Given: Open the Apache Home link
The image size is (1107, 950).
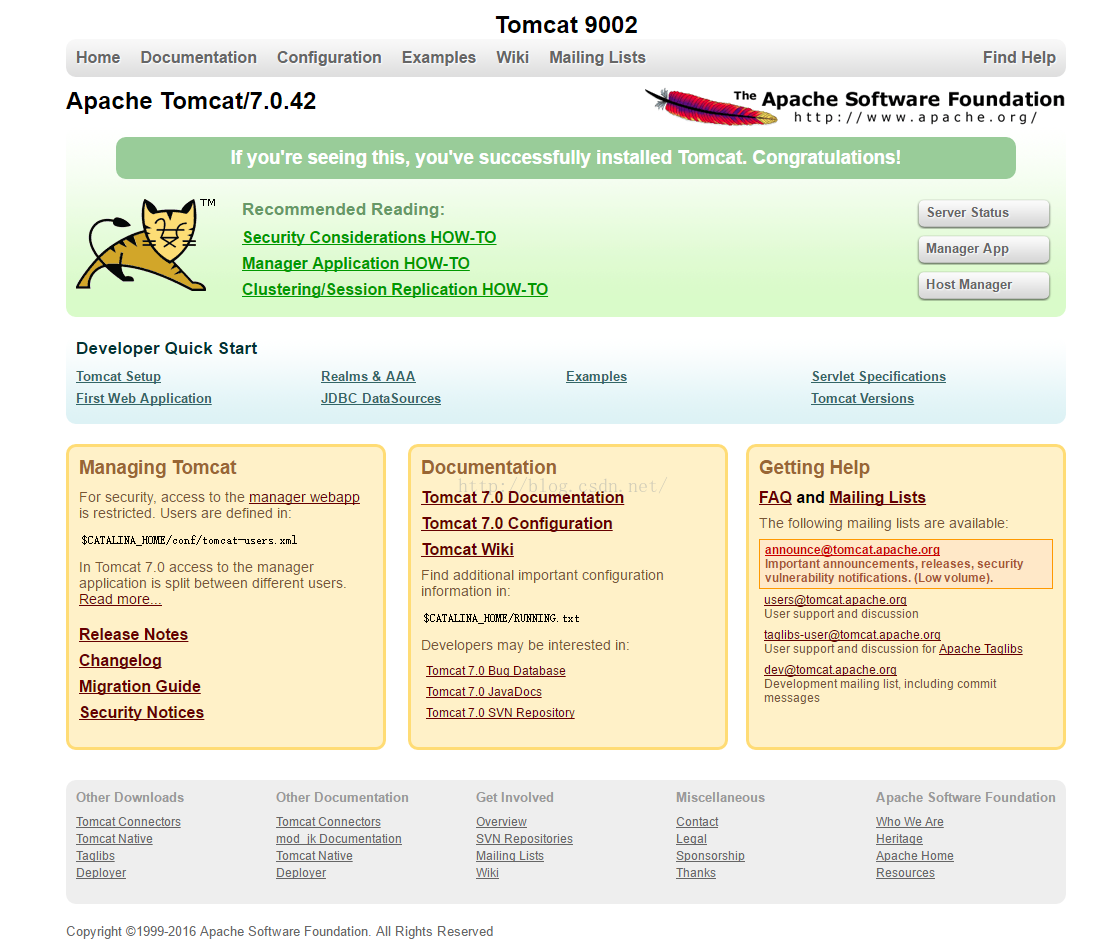Looking at the screenshot, I should point(914,855).
